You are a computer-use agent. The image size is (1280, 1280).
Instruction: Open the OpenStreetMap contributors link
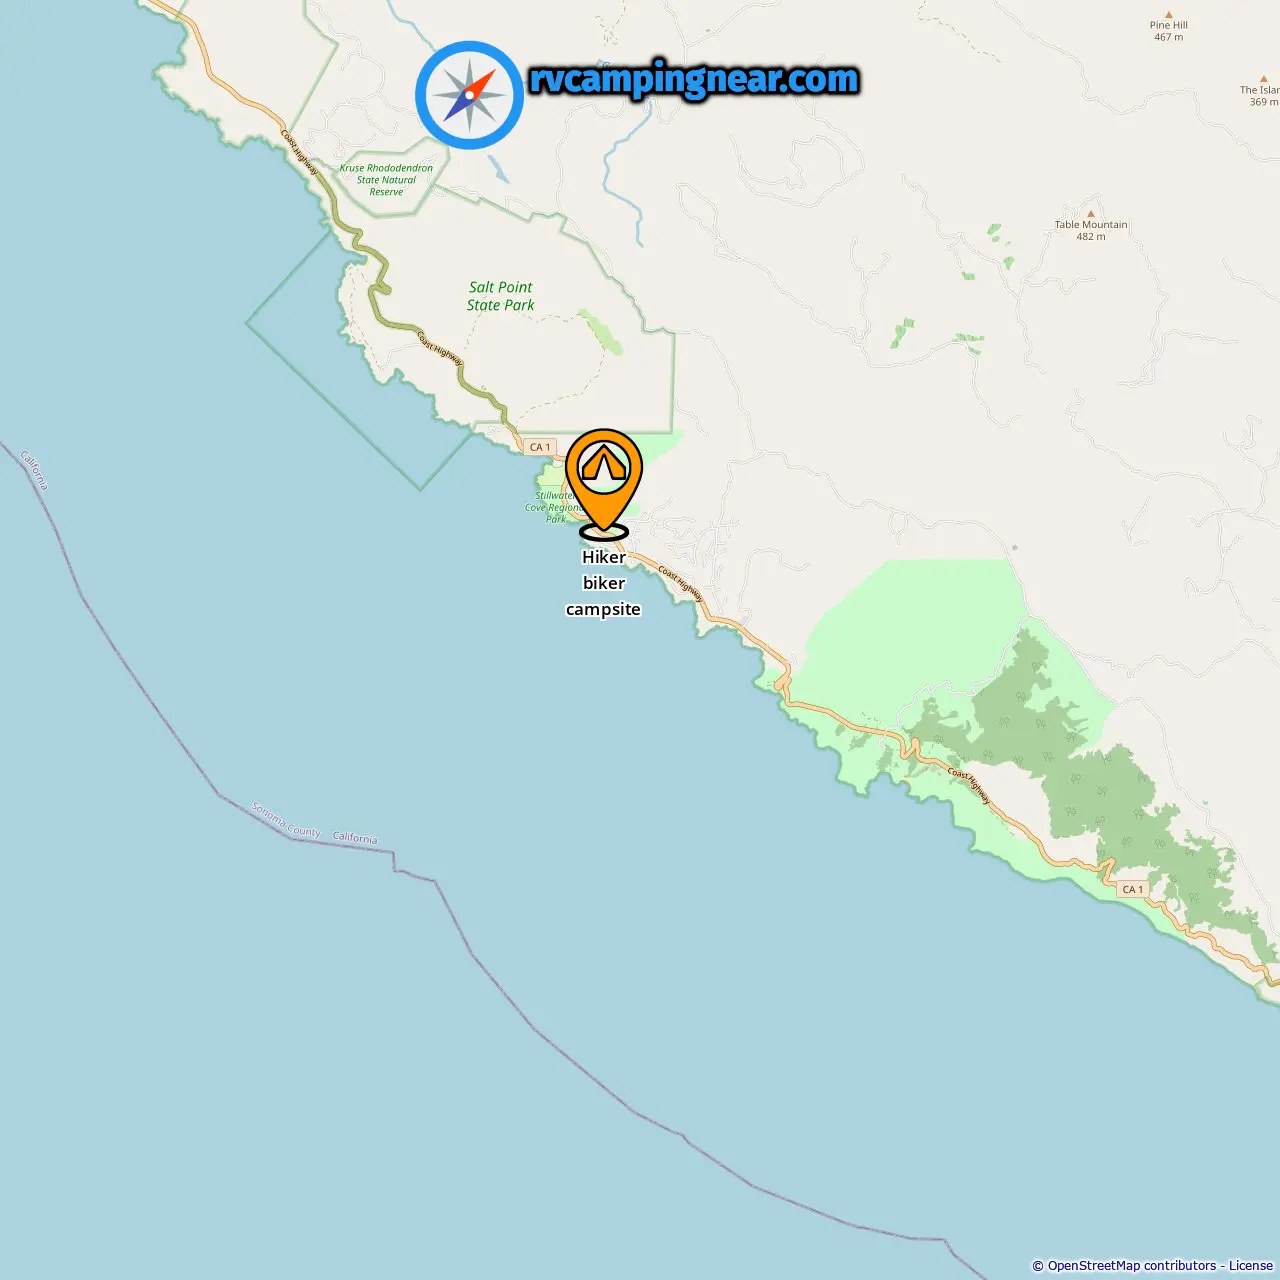[x=1132, y=1266]
